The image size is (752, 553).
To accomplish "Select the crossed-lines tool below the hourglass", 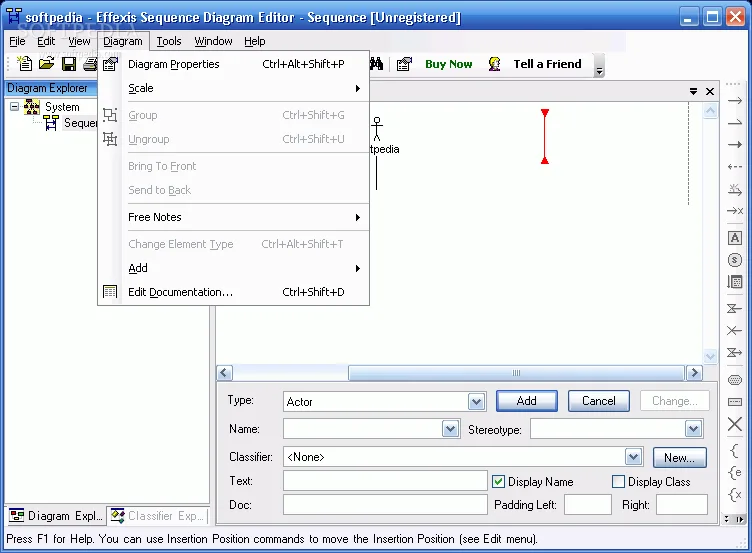I will [x=735, y=330].
